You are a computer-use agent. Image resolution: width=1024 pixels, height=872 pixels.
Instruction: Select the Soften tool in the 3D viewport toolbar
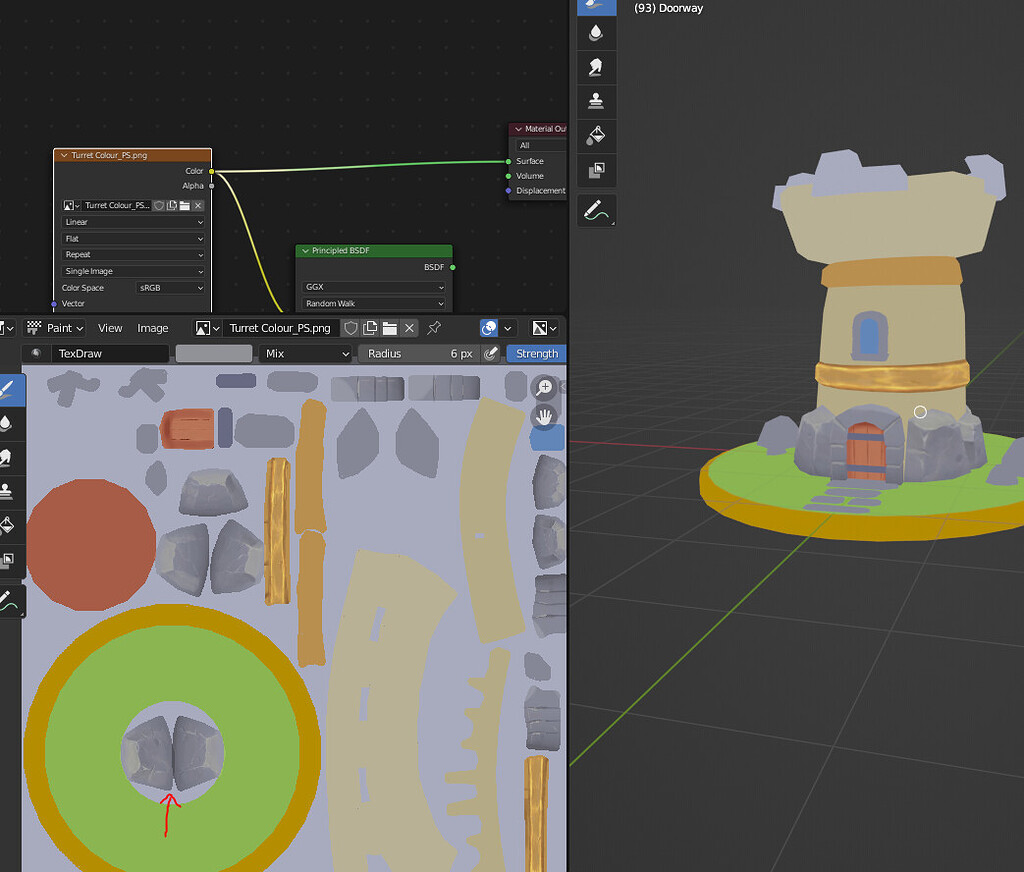[x=596, y=33]
